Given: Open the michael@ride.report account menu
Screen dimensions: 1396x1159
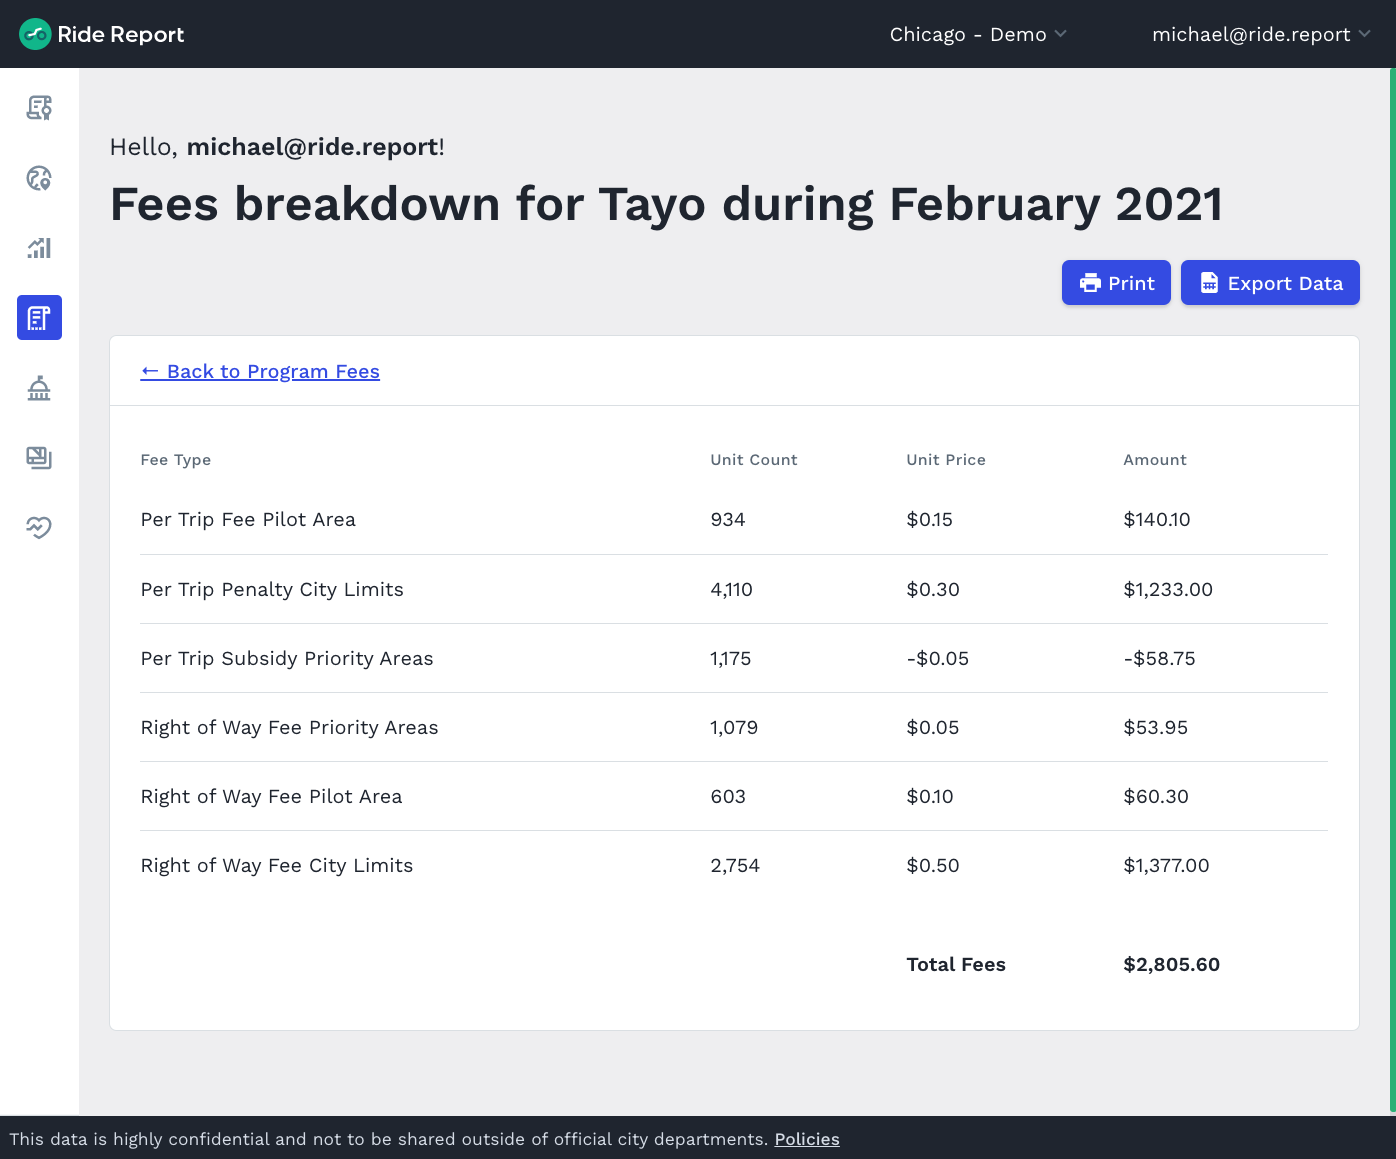Looking at the screenshot, I should tap(1260, 34).
